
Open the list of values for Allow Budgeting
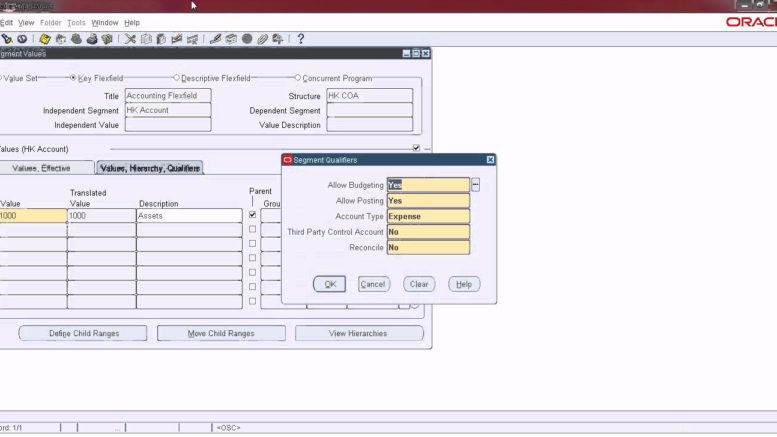[476, 185]
